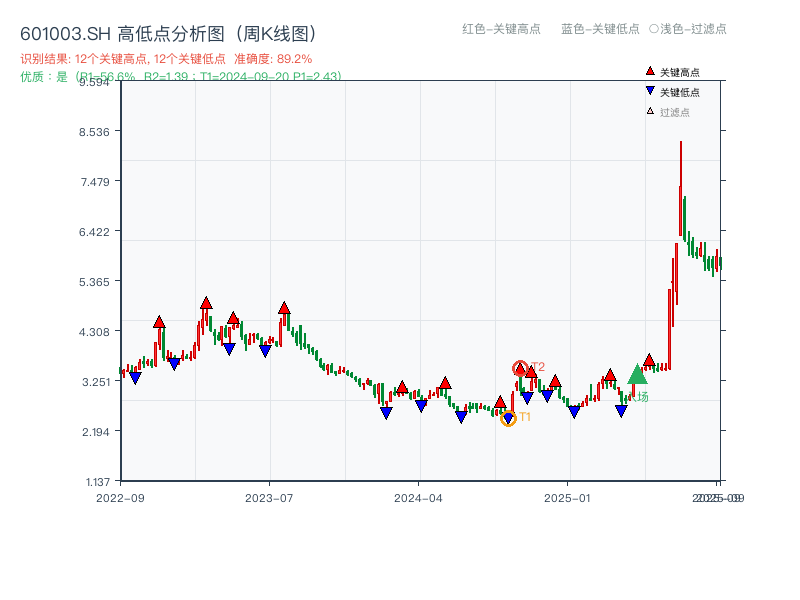Click the key high triangle right of the green entry marker
Viewport: 800px width, 600px height.
(x=649, y=360)
